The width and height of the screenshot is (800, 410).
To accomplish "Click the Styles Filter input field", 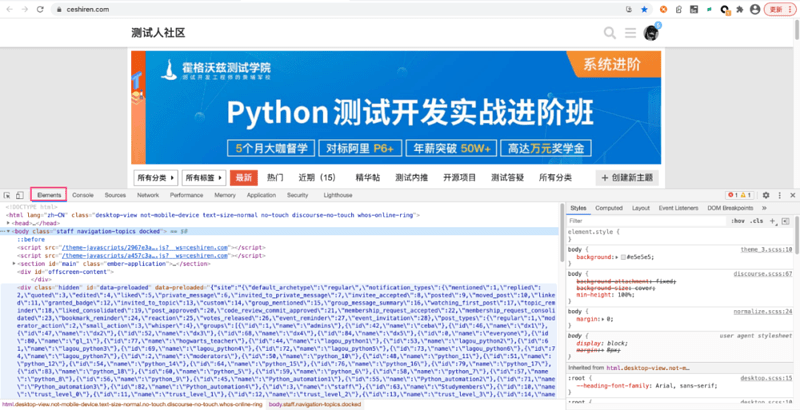I will (x=646, y=221).
